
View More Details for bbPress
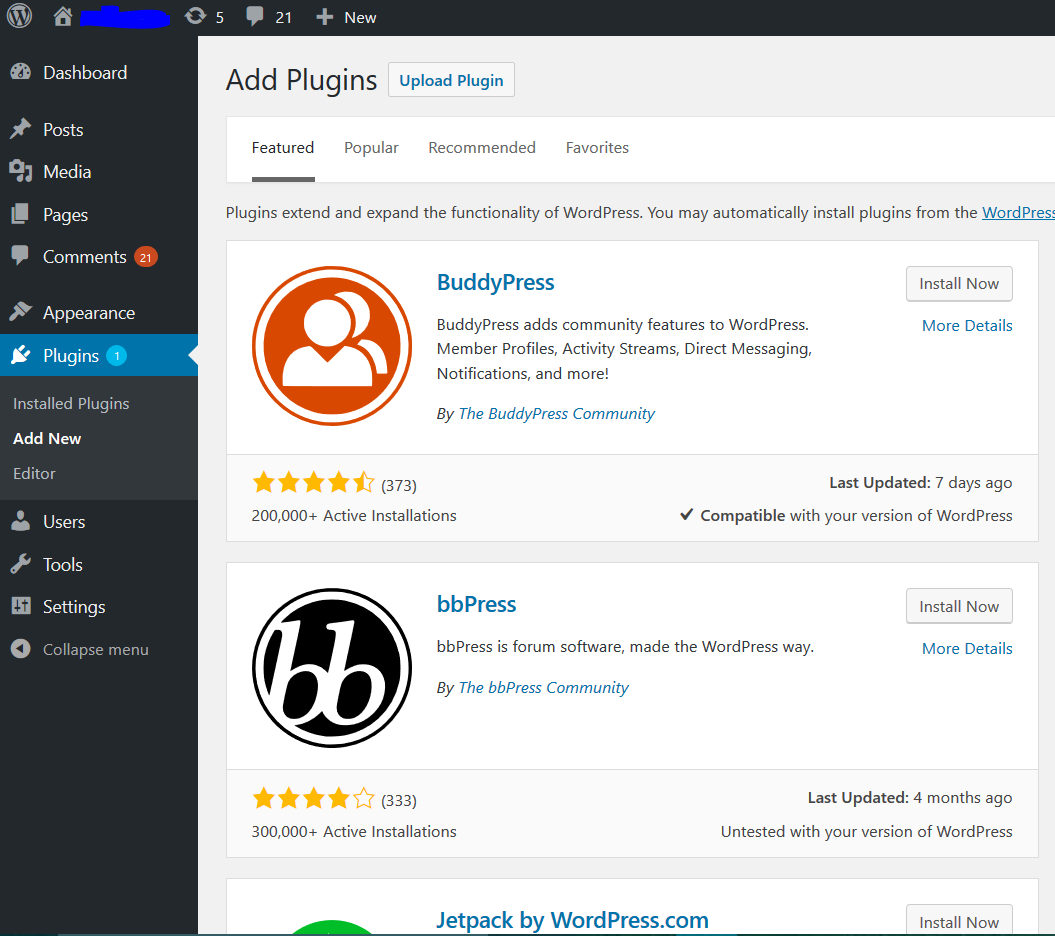click(x=967, y=649)
